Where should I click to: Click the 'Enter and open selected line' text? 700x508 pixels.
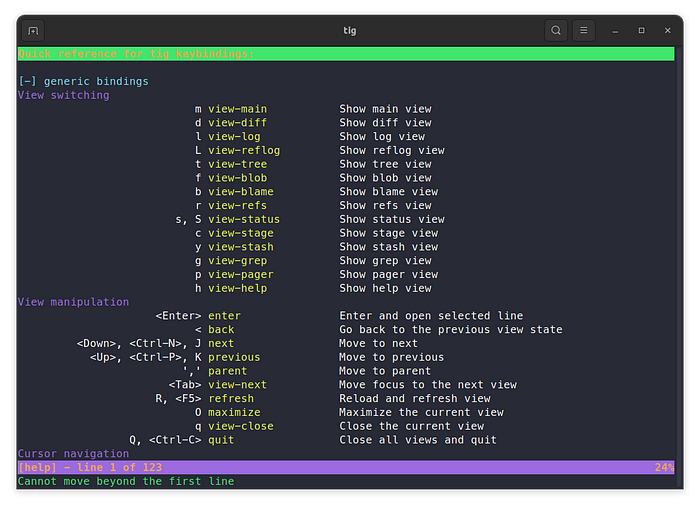[431, 316]
